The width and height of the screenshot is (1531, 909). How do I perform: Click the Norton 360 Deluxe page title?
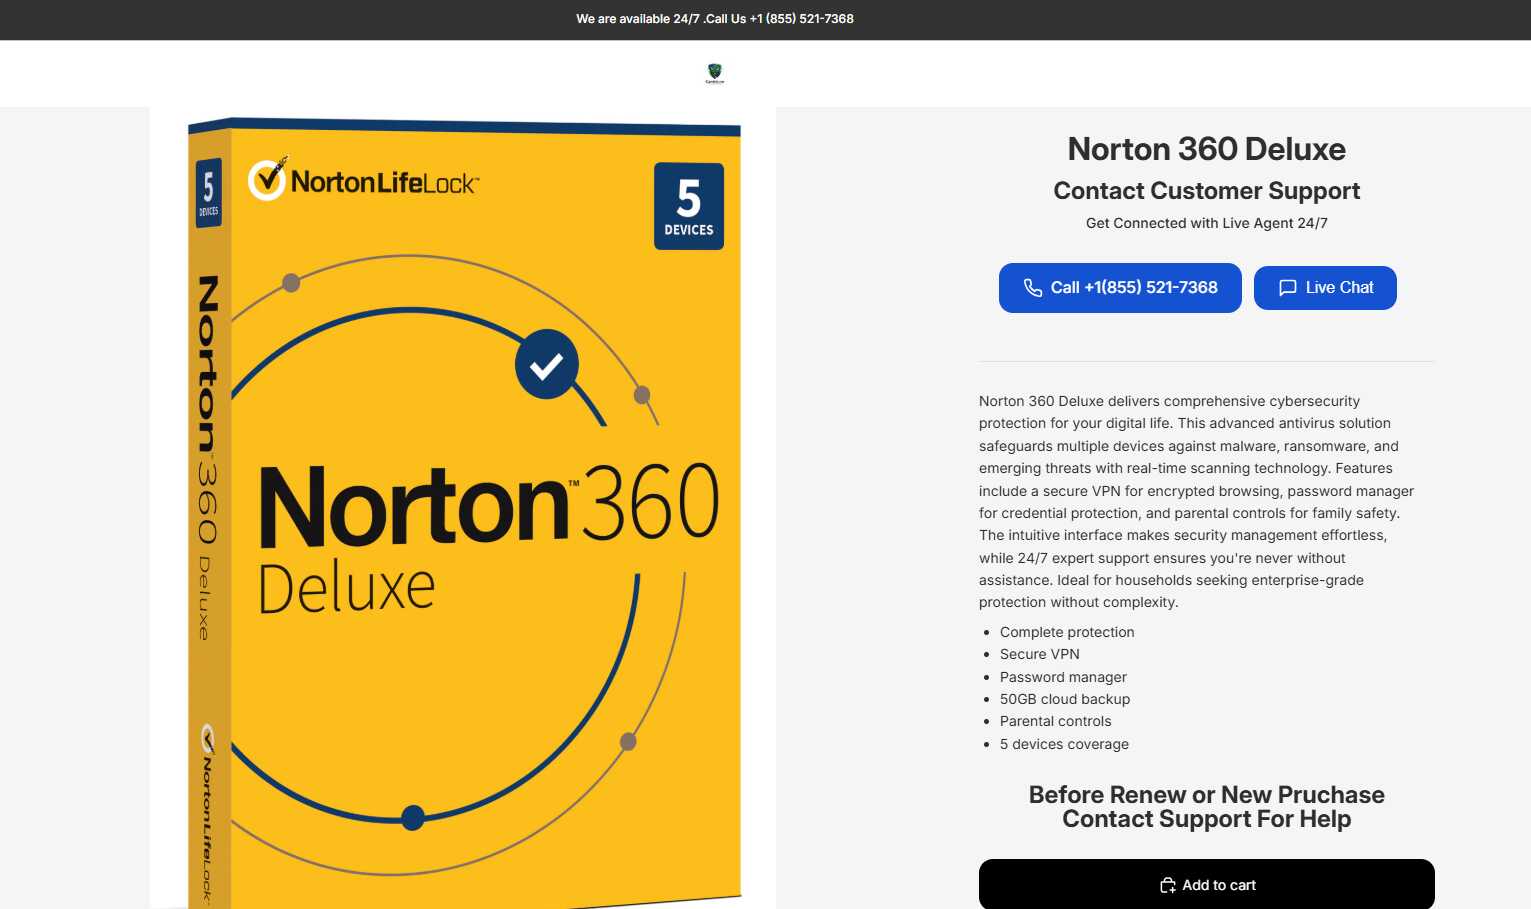point(1207,149)
